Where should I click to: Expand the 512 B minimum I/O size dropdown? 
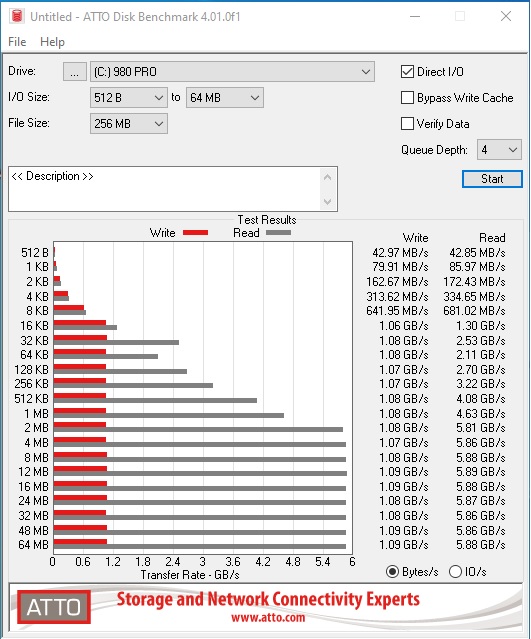point(128,98)
